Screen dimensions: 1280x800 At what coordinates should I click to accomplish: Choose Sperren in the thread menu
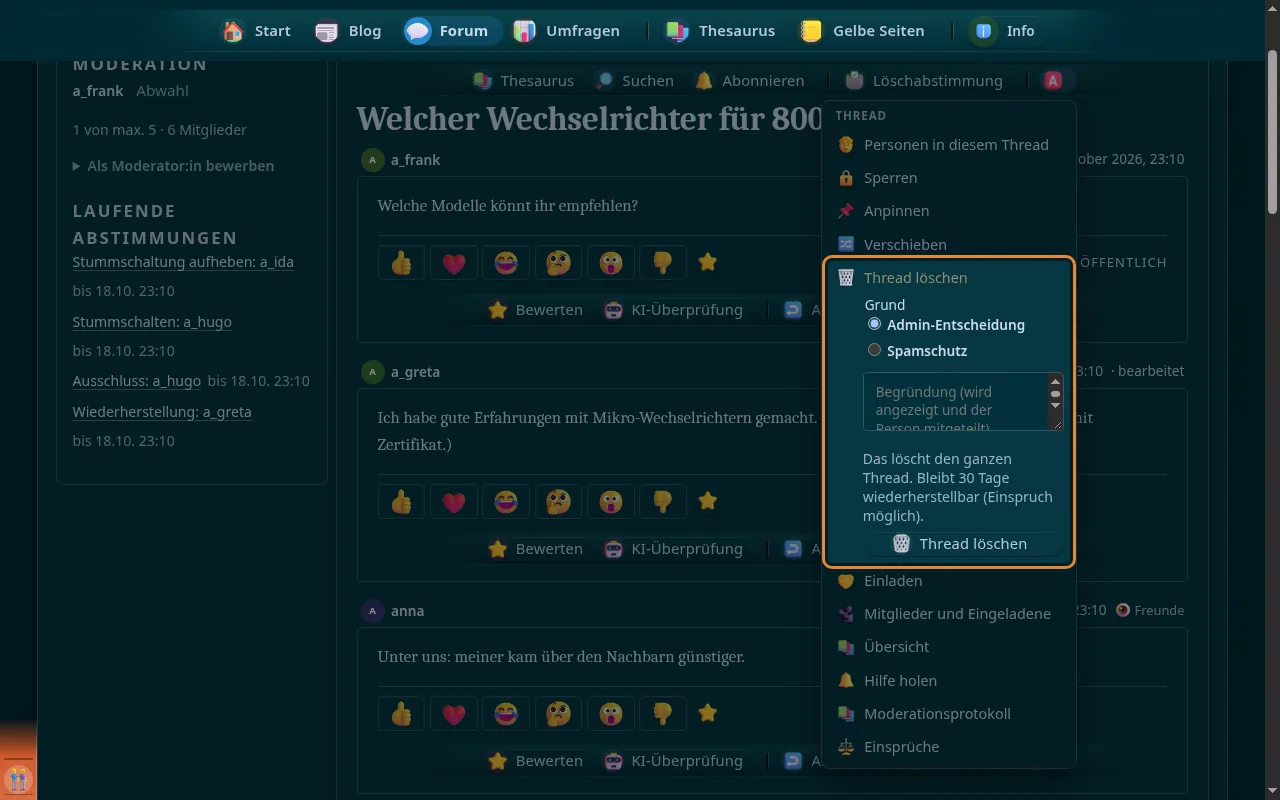tap(948, 178)
